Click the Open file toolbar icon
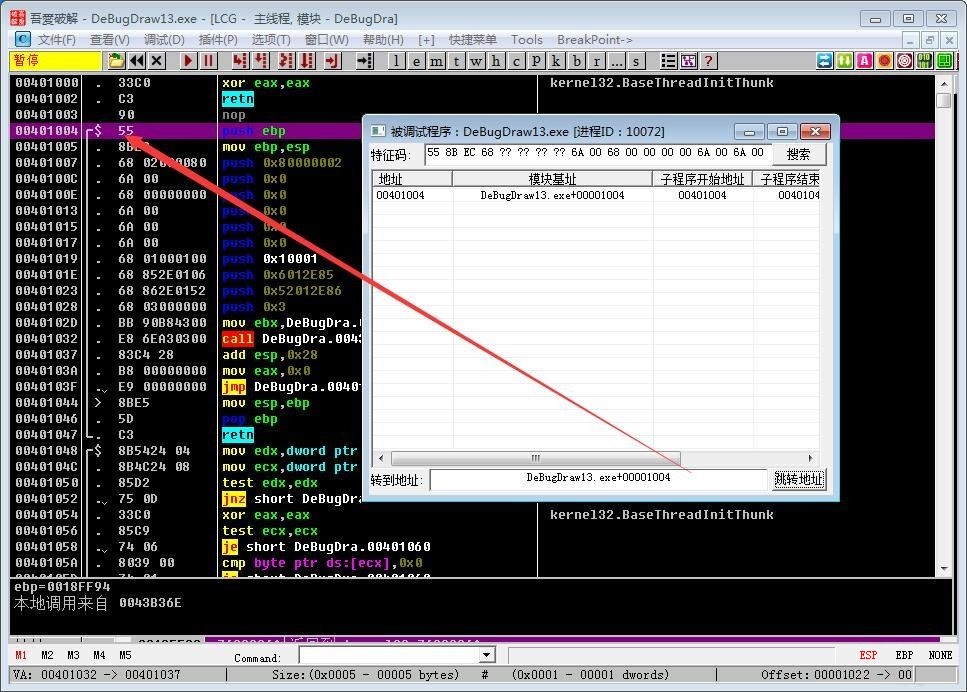 [116, 60]
